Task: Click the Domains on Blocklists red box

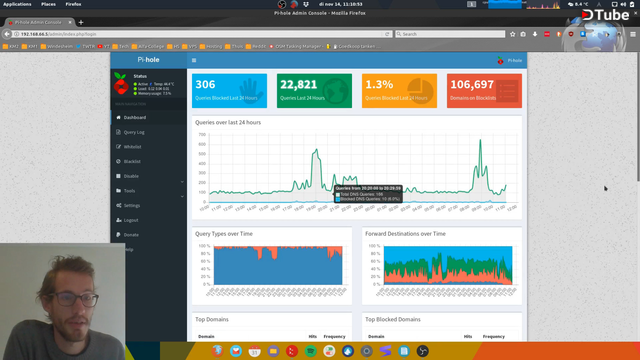Action: coord(484,91)
